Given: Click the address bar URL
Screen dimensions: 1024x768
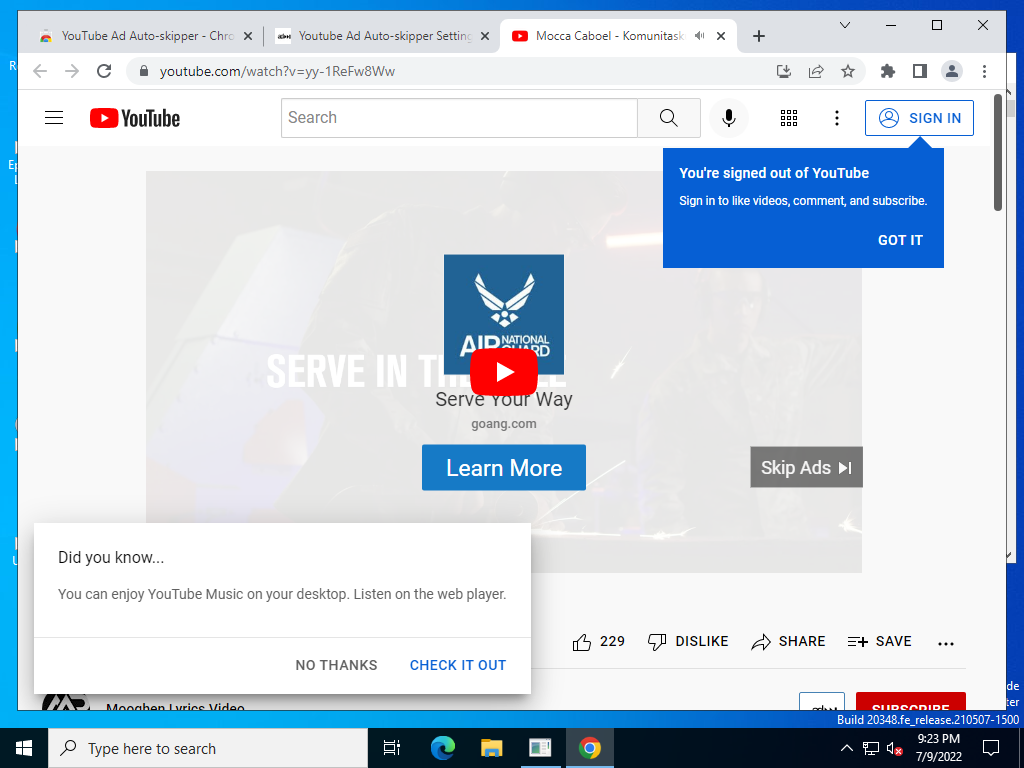Looking at the screenshot, I should [278, 71].
